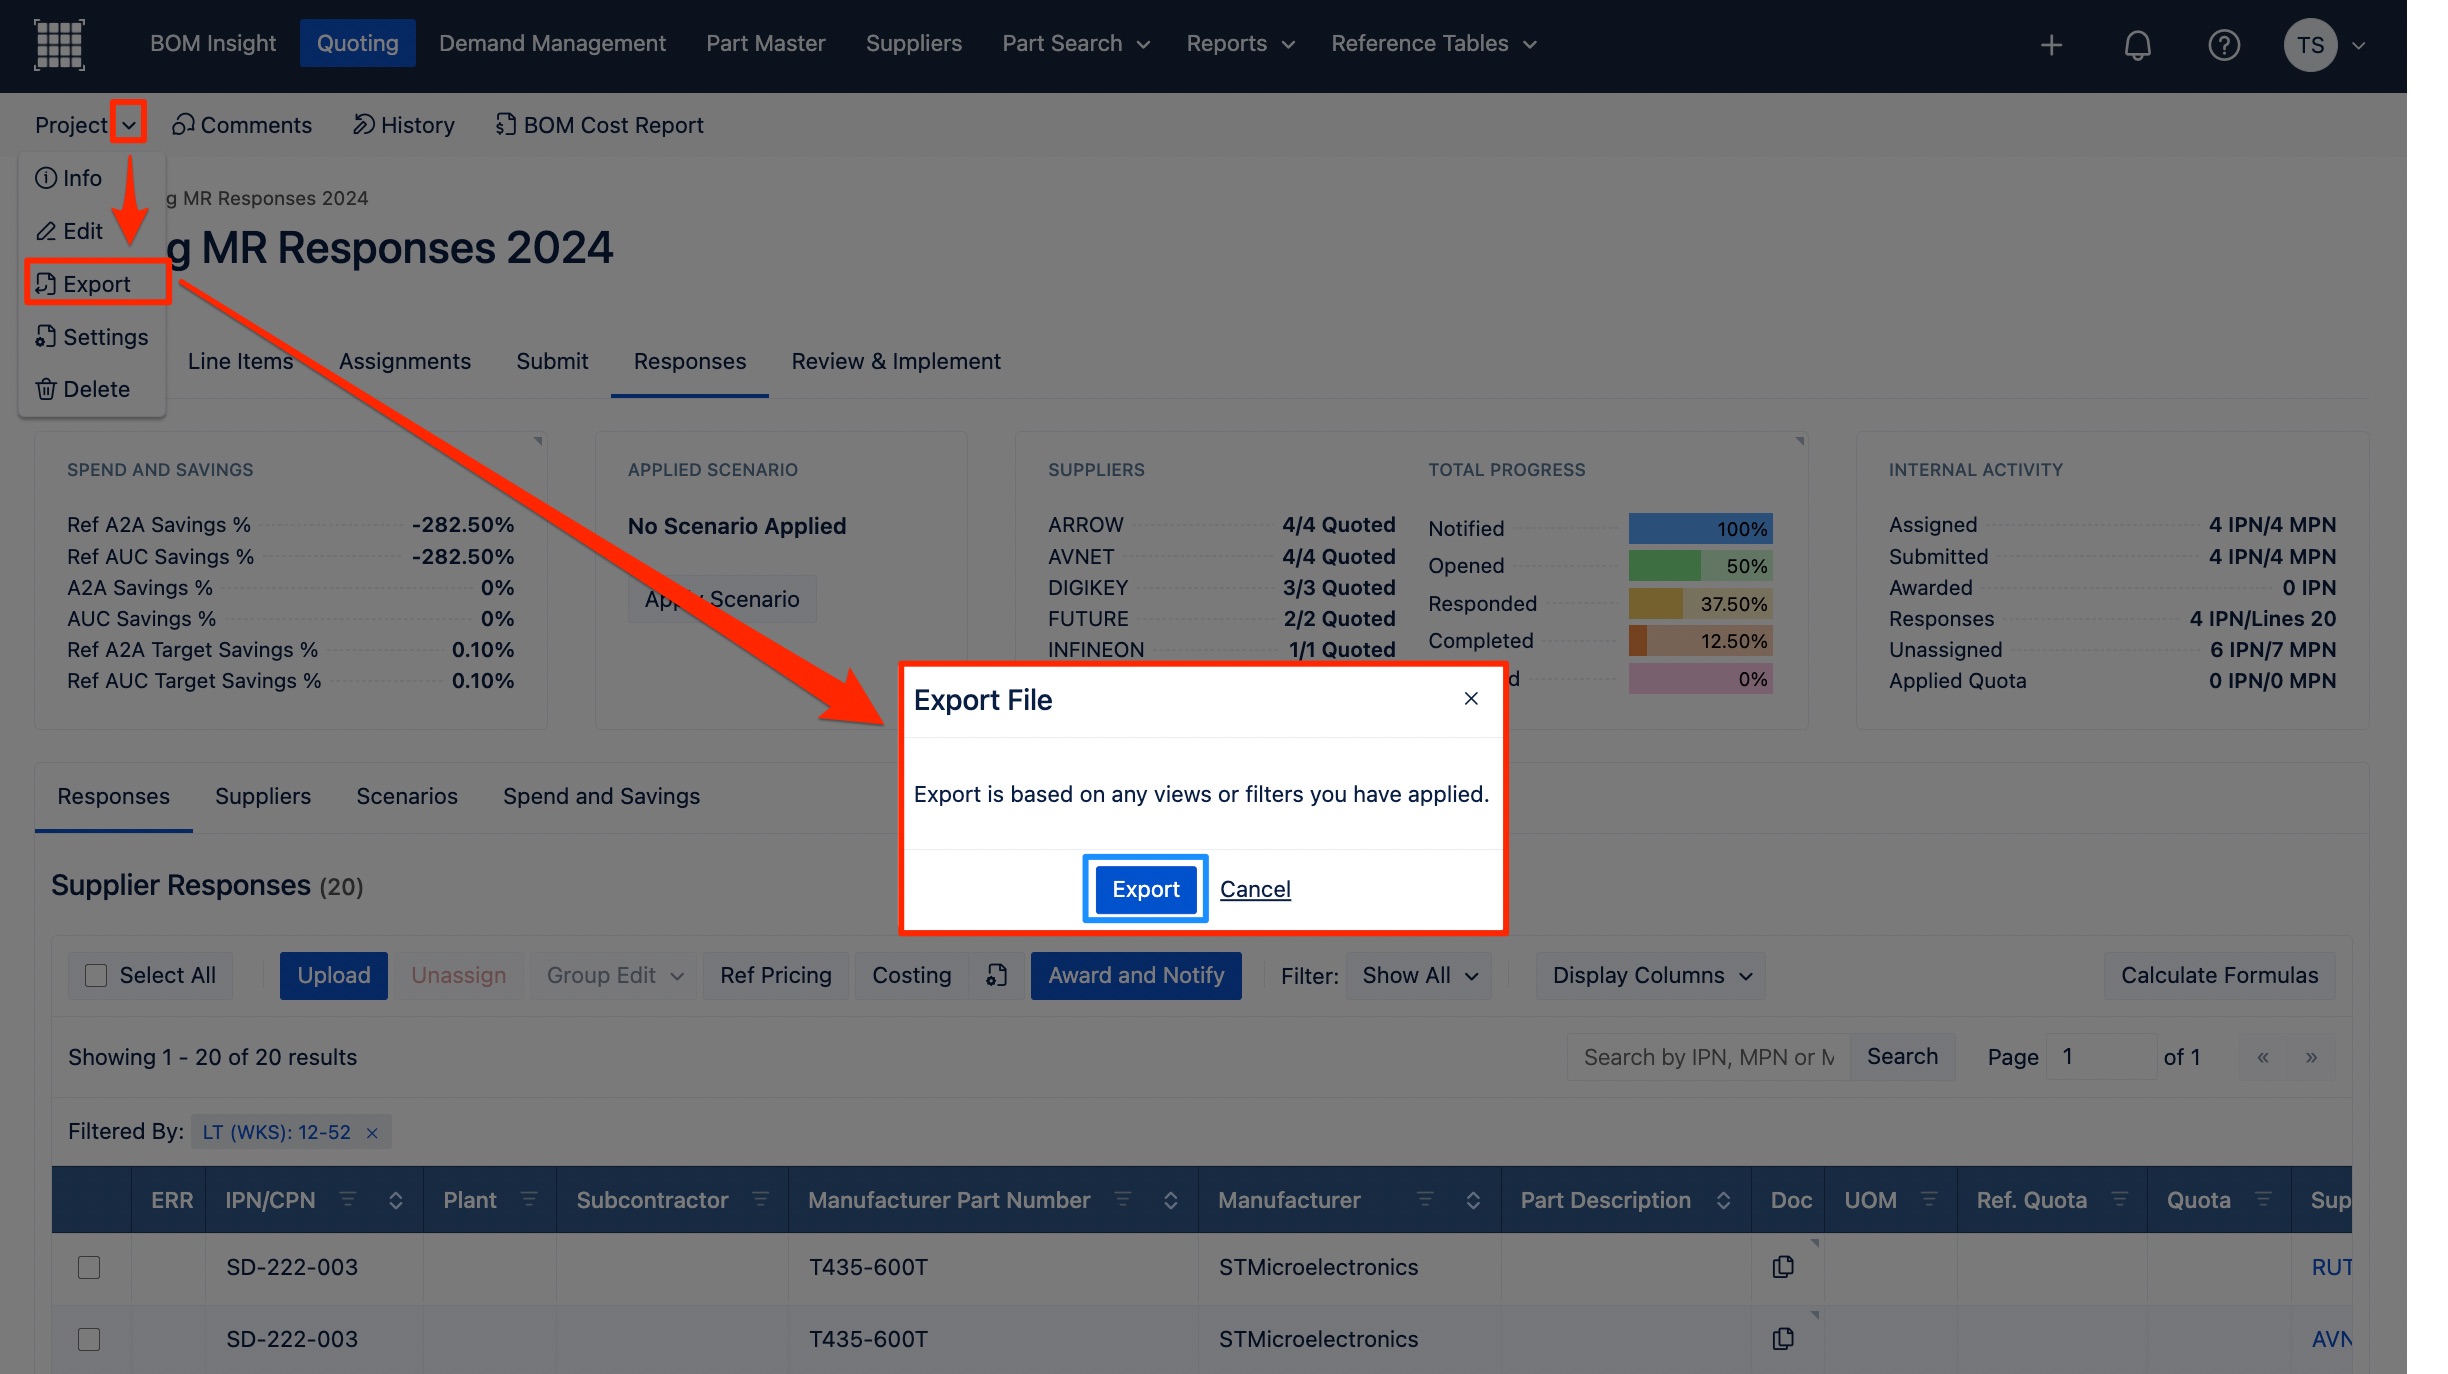Click refresh icon next to Costing
The height and width of the screenshot is (1374, 2448).
coord(997,975)
